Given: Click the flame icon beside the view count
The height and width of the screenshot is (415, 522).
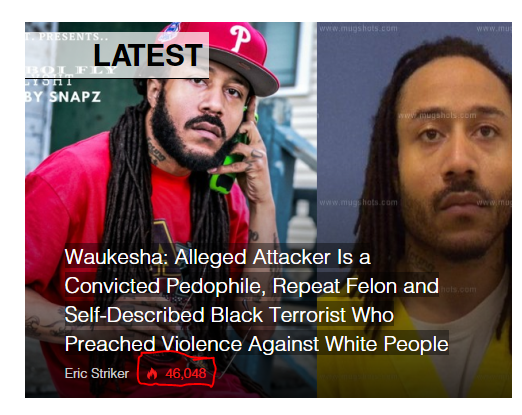Looking at the screenshot, I should (x=152, y=373).
